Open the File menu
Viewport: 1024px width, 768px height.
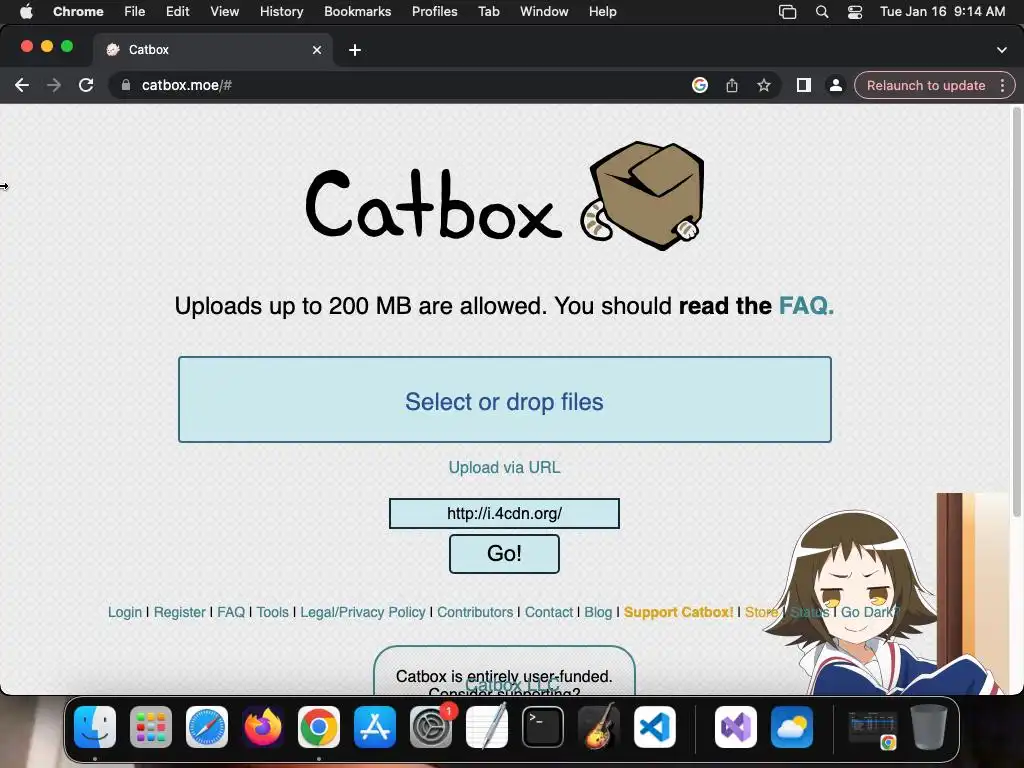(135, 11)
